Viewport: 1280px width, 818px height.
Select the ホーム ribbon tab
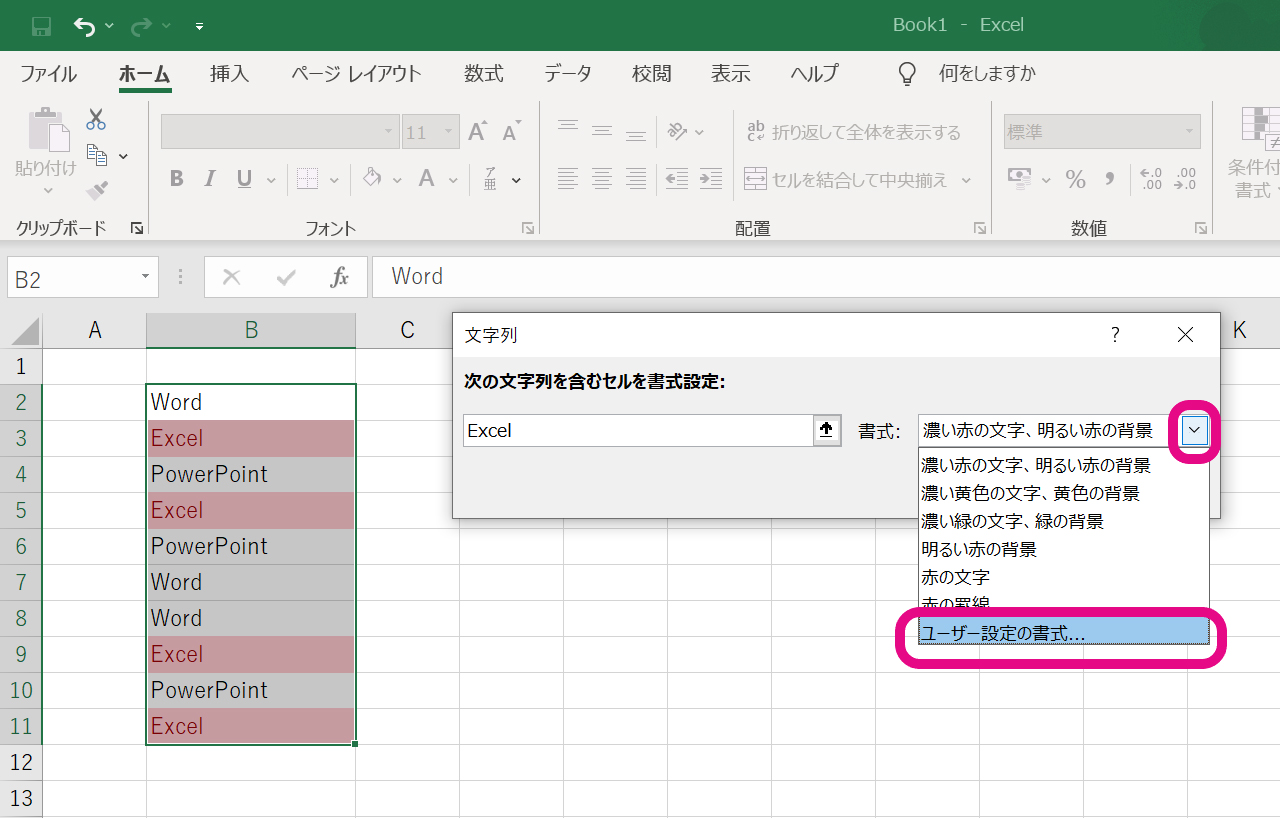(x=145, y=74)
